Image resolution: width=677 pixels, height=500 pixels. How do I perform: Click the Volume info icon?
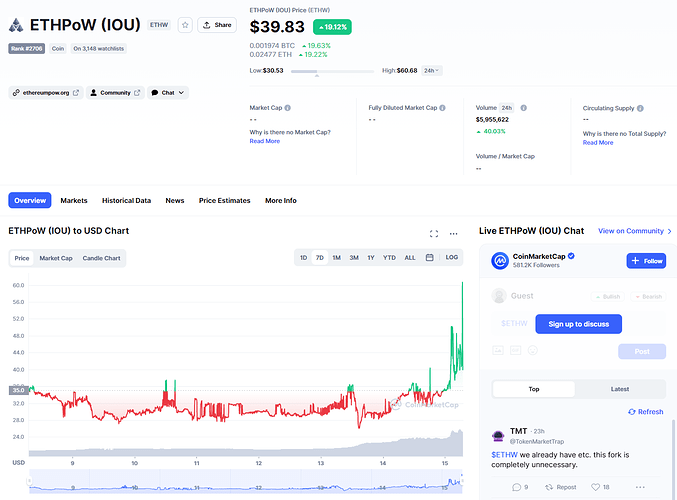point(523,108)
